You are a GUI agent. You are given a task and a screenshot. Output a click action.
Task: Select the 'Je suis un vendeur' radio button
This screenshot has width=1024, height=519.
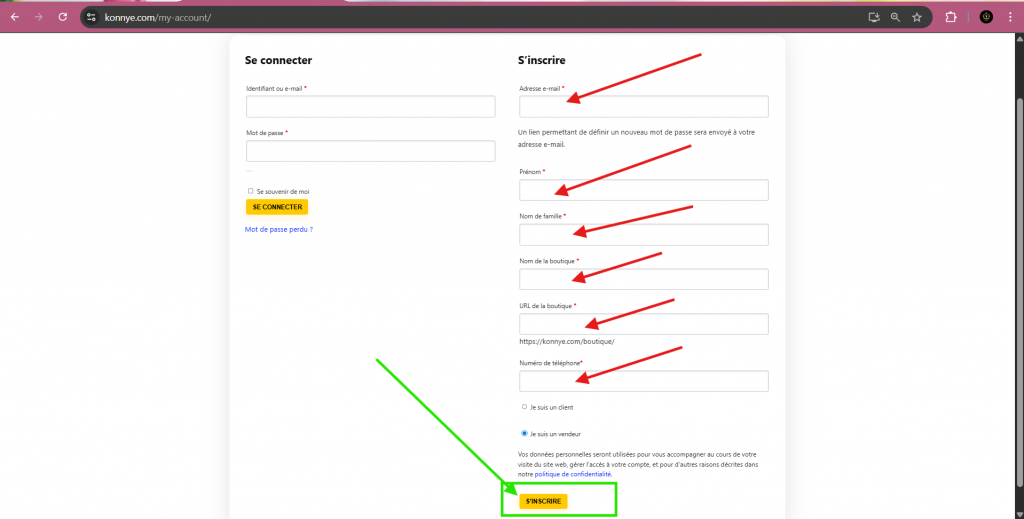pos(524,434)
